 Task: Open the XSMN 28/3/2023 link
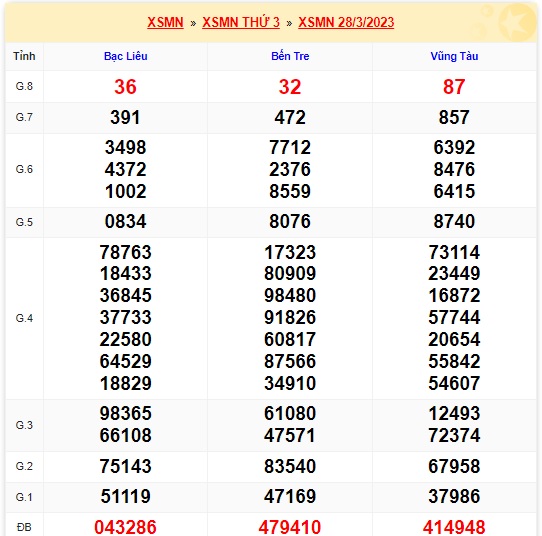(346, 22)
